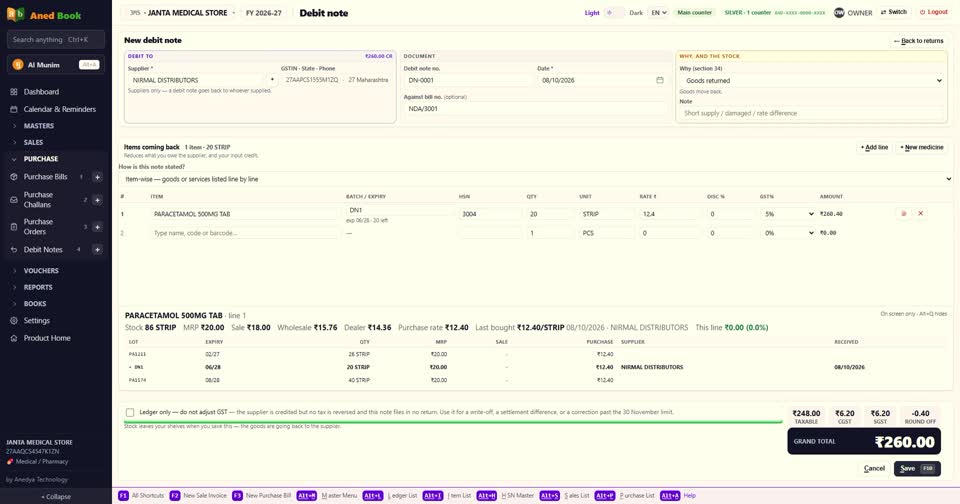Screen dimensions: 960x504
Task: Click F1 All Shortcuts in bottom bar
Action: tap(141, 495)
